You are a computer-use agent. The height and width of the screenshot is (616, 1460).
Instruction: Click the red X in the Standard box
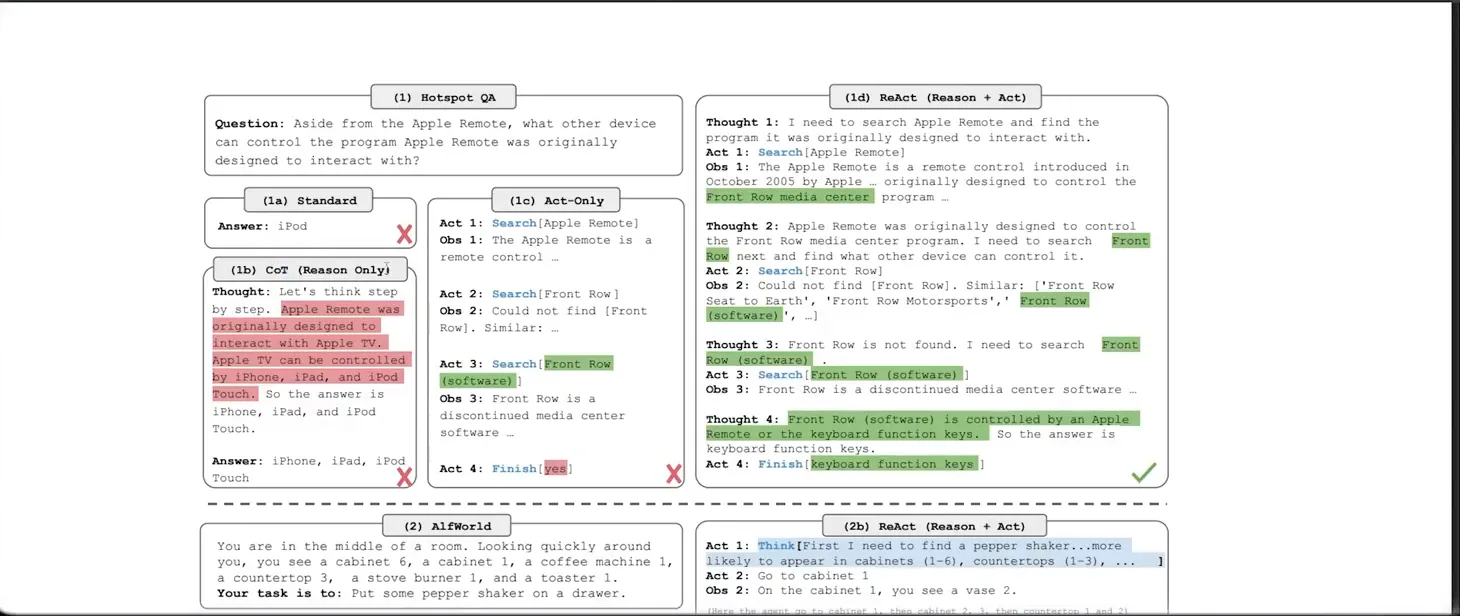pyautogui.click(x=404, y=234)
